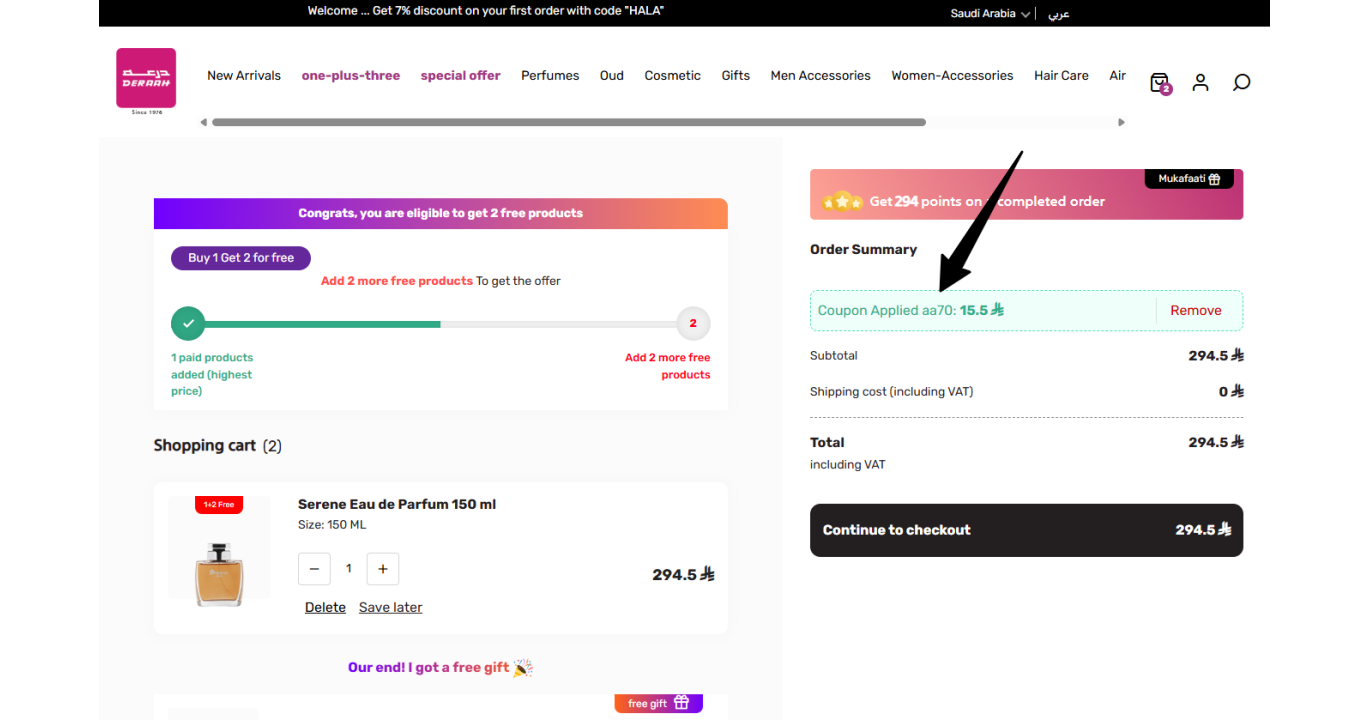Image resolution: width=1368 pixels, height=720 pixels.
Task: Click the Mukafaati gift badge
Action: [1189, 179]
